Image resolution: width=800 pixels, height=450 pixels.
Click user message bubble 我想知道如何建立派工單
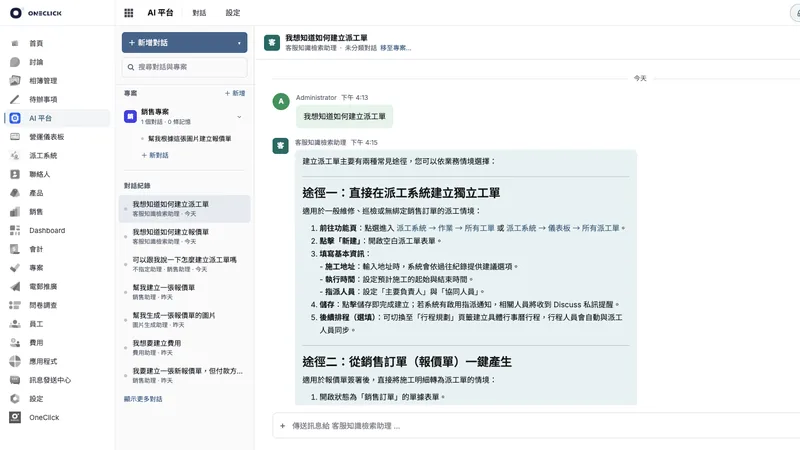tap(344, 116)
